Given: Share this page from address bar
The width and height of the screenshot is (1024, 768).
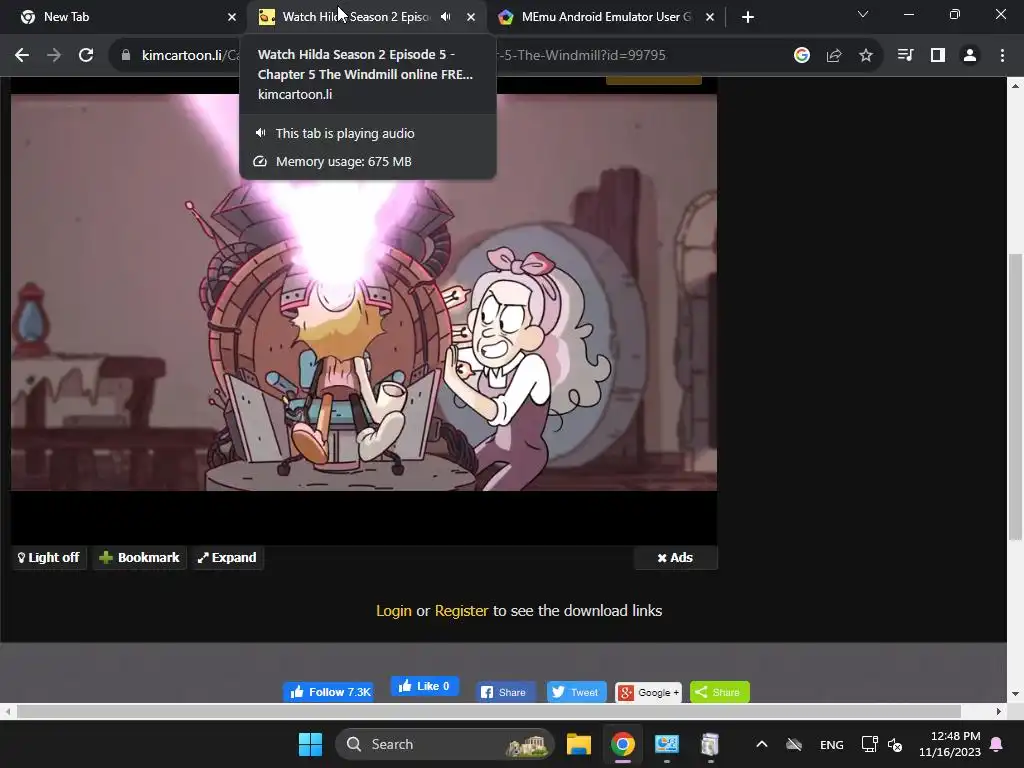Looking at the screenshot, I should point(834,56).
